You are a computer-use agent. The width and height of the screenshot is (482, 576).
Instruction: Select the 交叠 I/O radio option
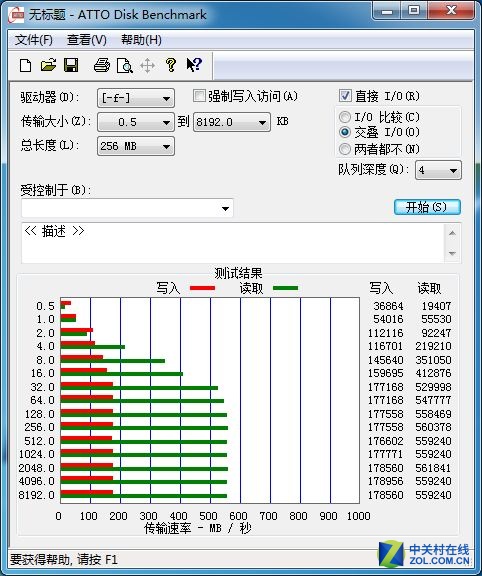pos(344,132)
